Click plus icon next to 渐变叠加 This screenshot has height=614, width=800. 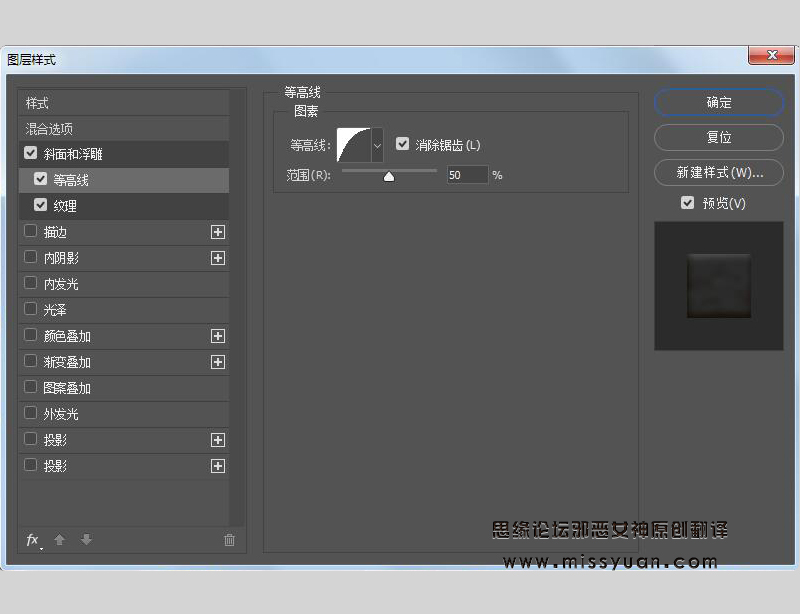tap(218, 362)
